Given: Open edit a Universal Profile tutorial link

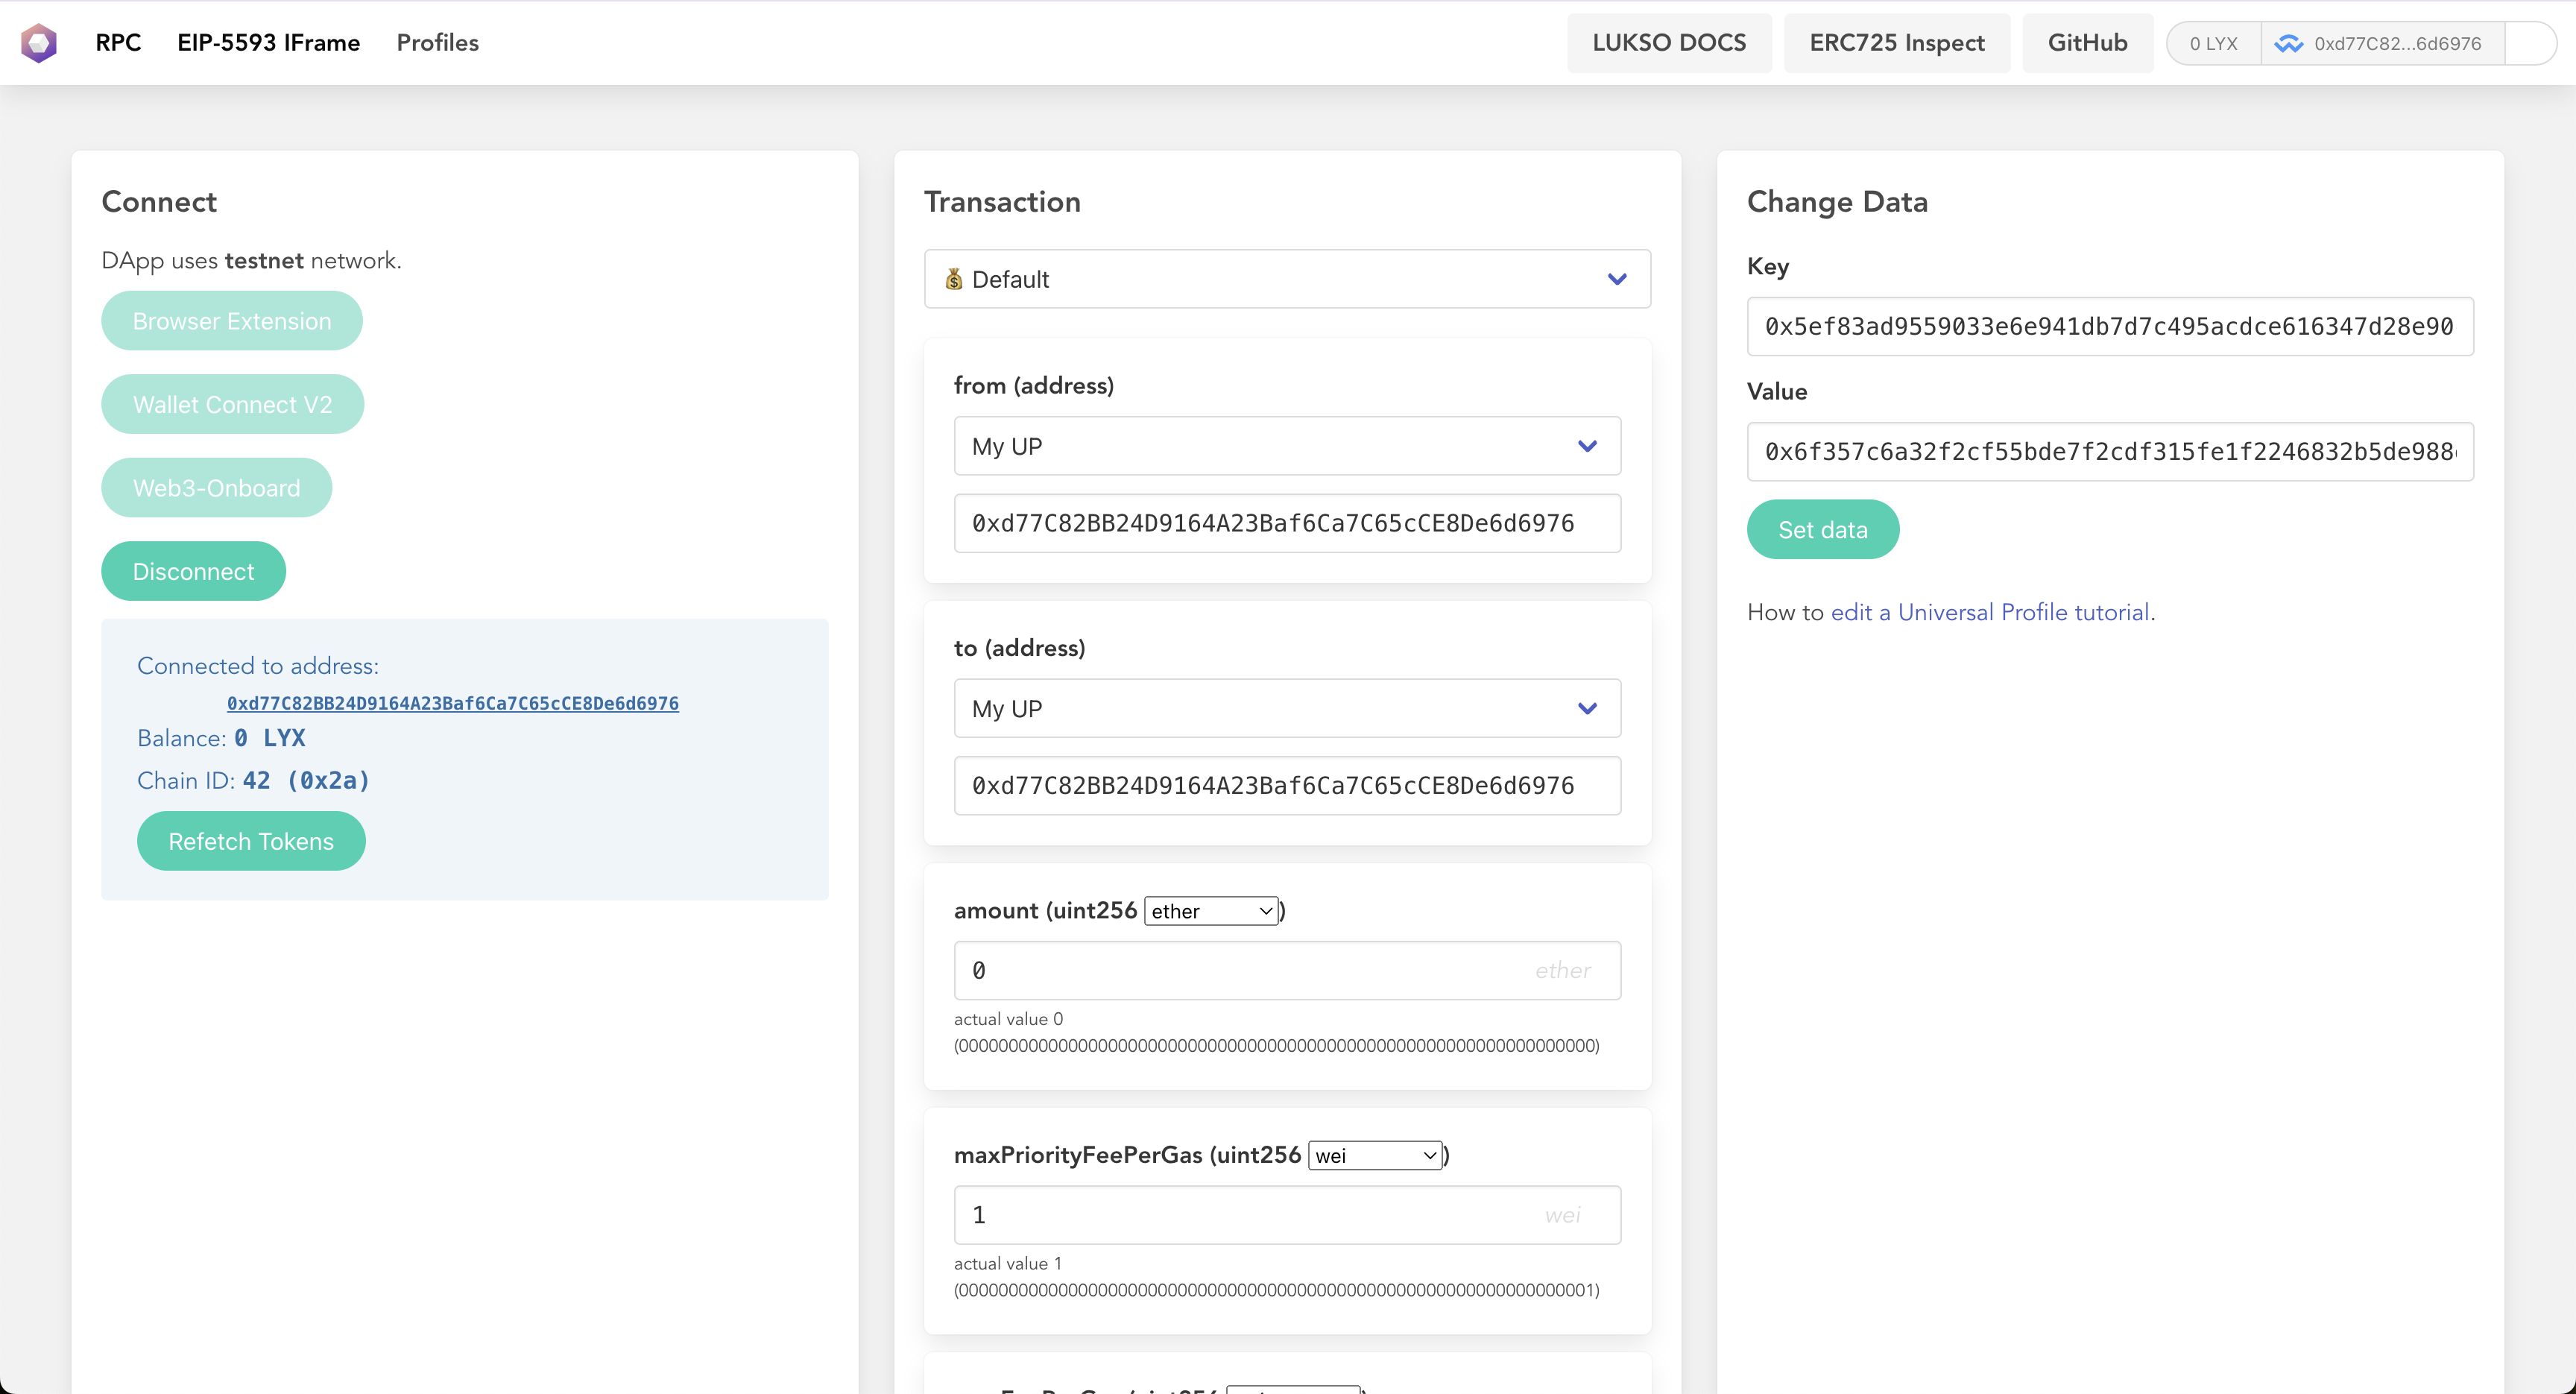Looking at the screenshot, I should pos(1990,612).
